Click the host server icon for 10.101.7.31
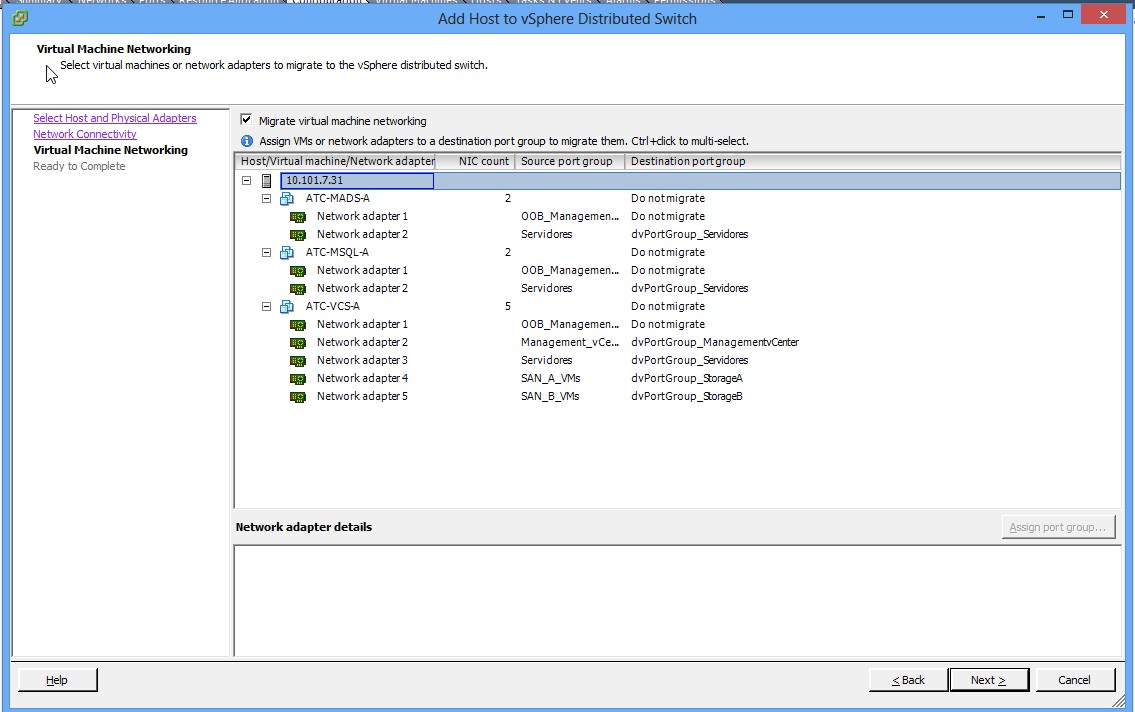Image resolution: width=1135 pixels, height=712 pixels. 267,181
